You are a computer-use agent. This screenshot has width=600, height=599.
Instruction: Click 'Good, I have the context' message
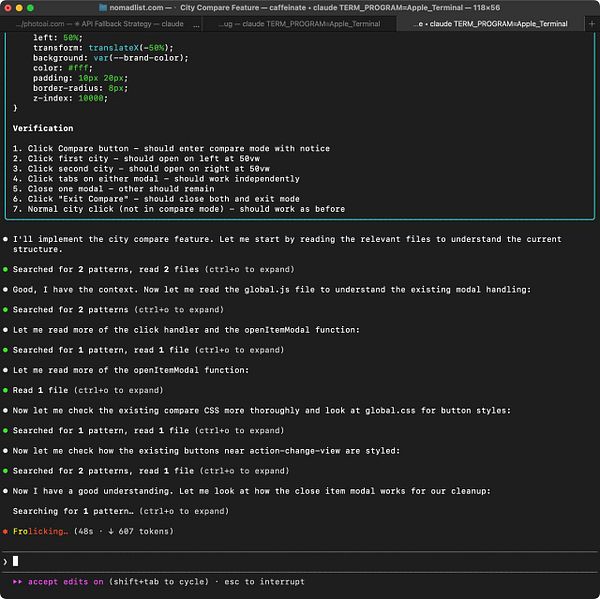[x=272, y=290]
